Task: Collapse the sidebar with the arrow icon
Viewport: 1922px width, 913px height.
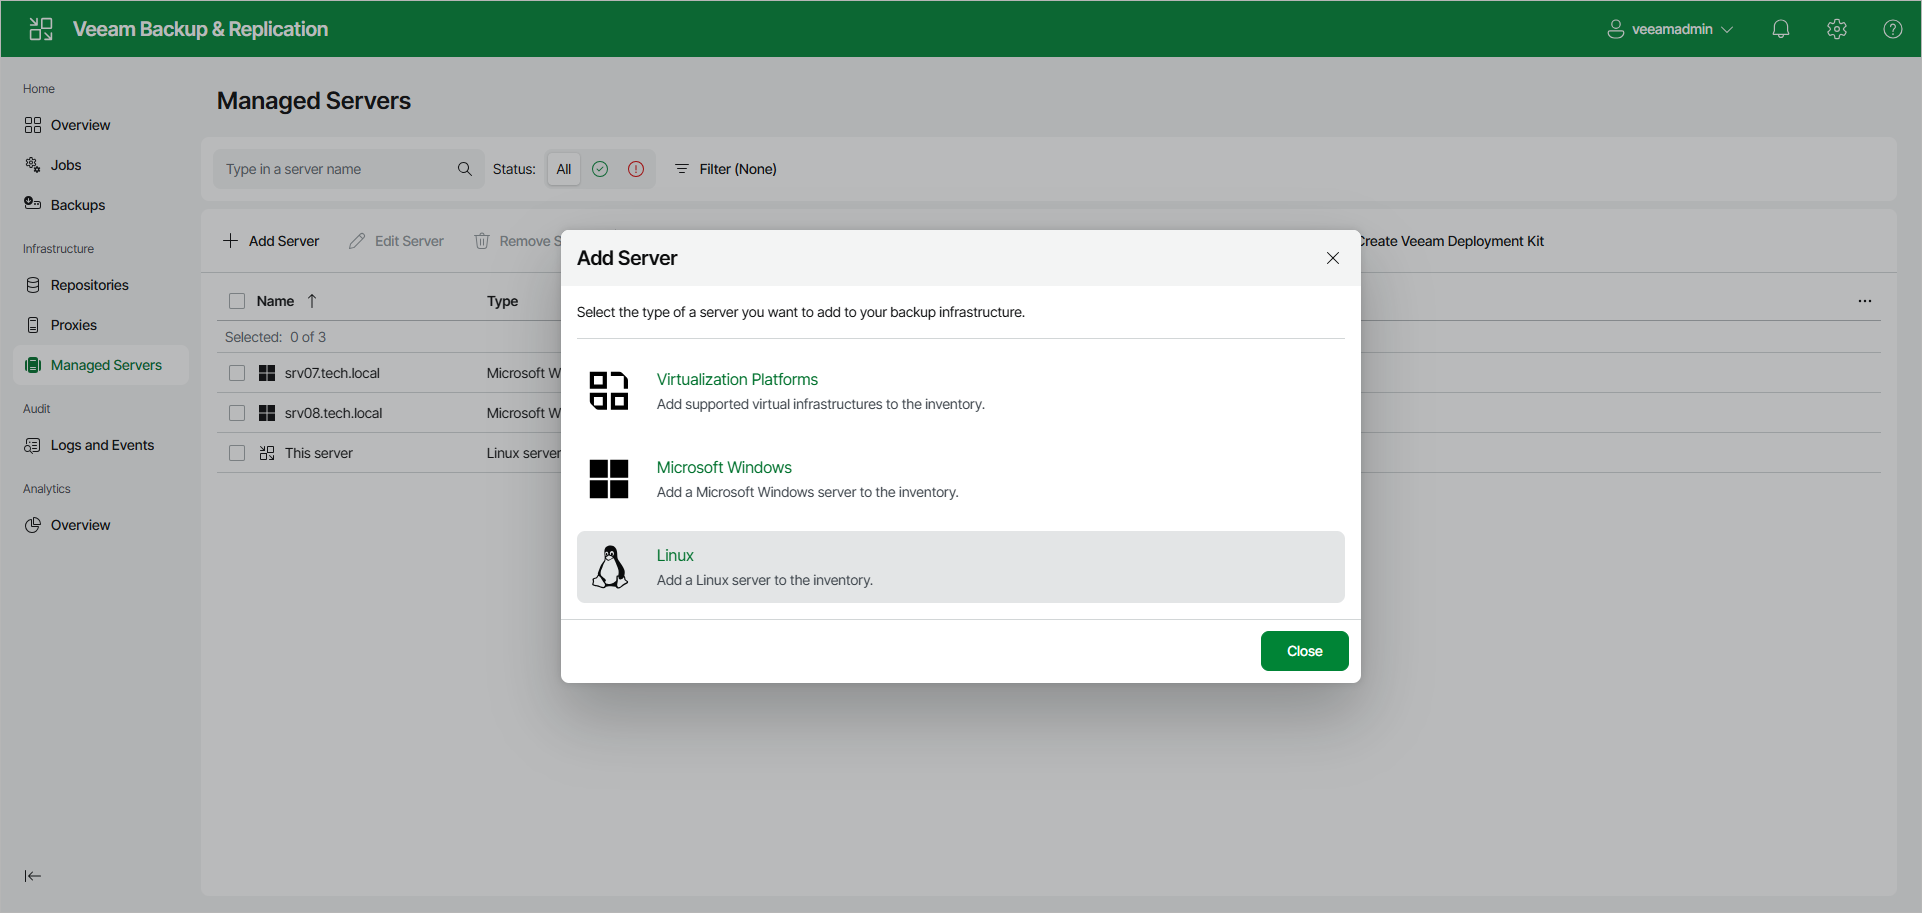Action: coord(33,876)
